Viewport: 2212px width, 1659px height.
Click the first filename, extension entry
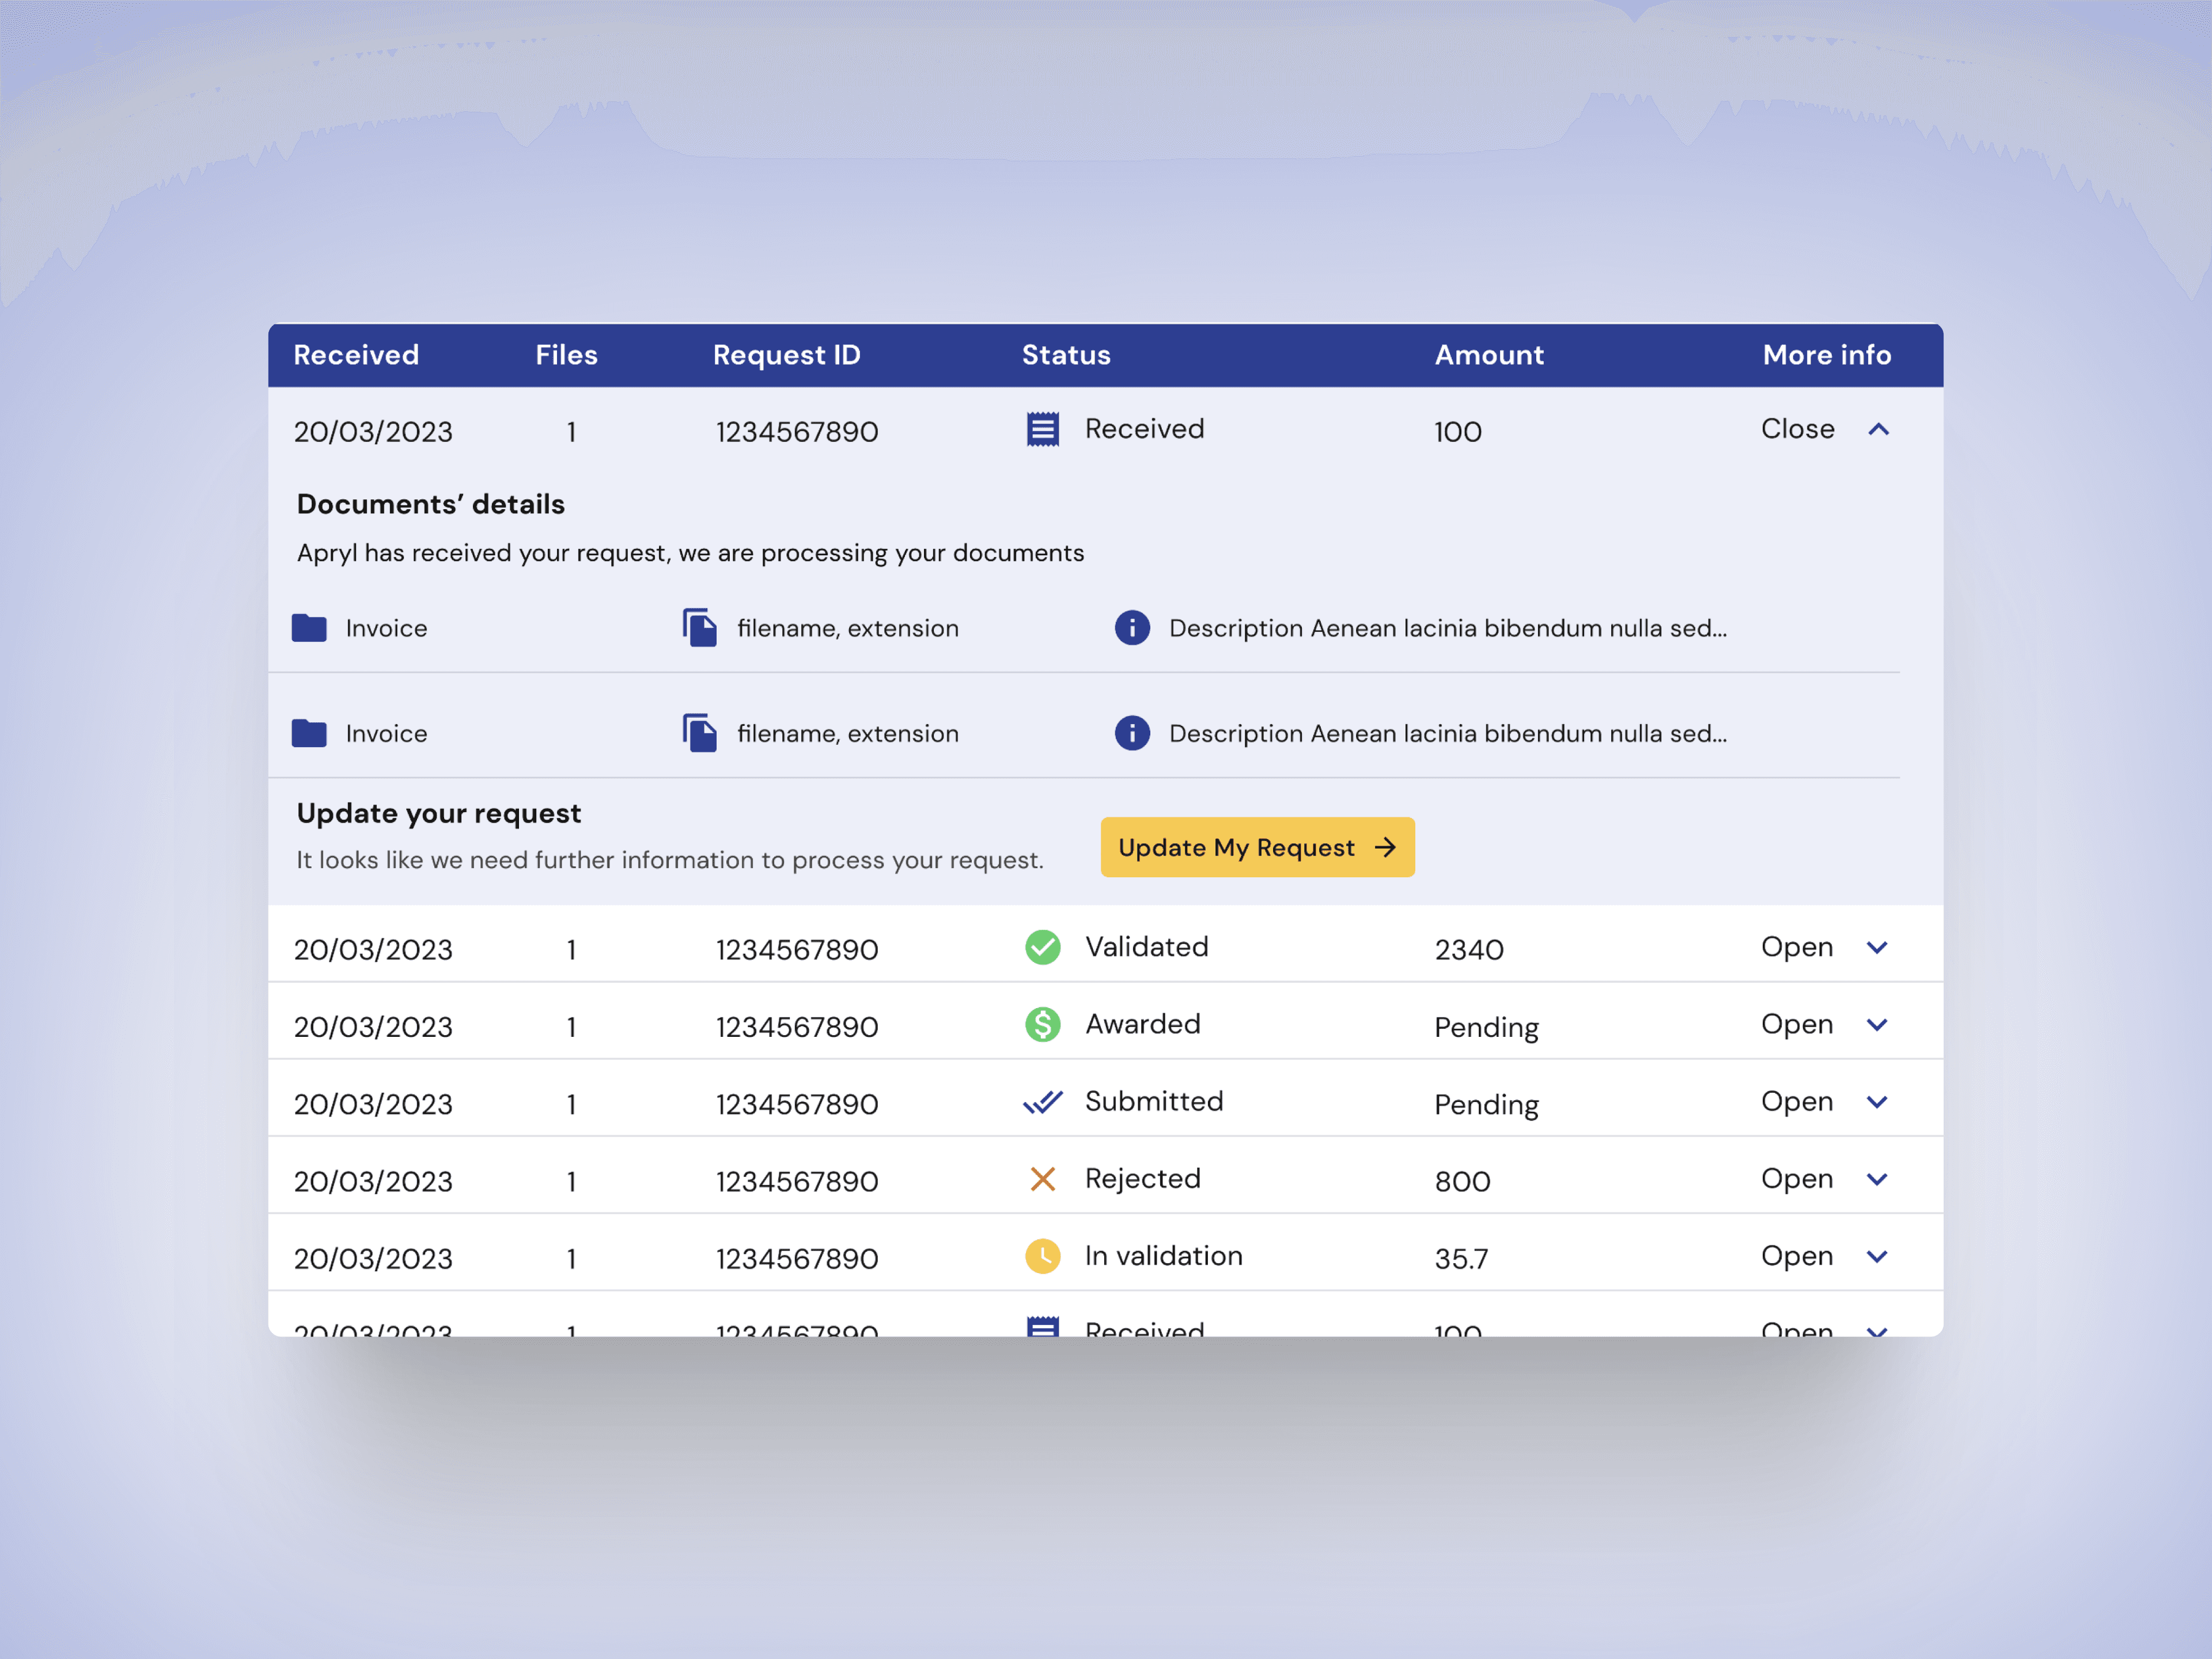[x=847, y=628]
